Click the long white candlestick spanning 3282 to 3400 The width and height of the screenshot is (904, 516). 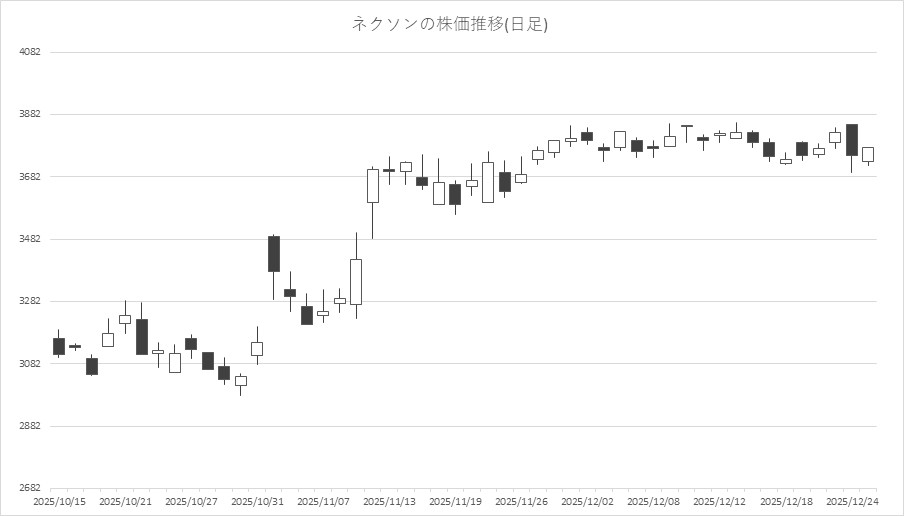(356, 281)
